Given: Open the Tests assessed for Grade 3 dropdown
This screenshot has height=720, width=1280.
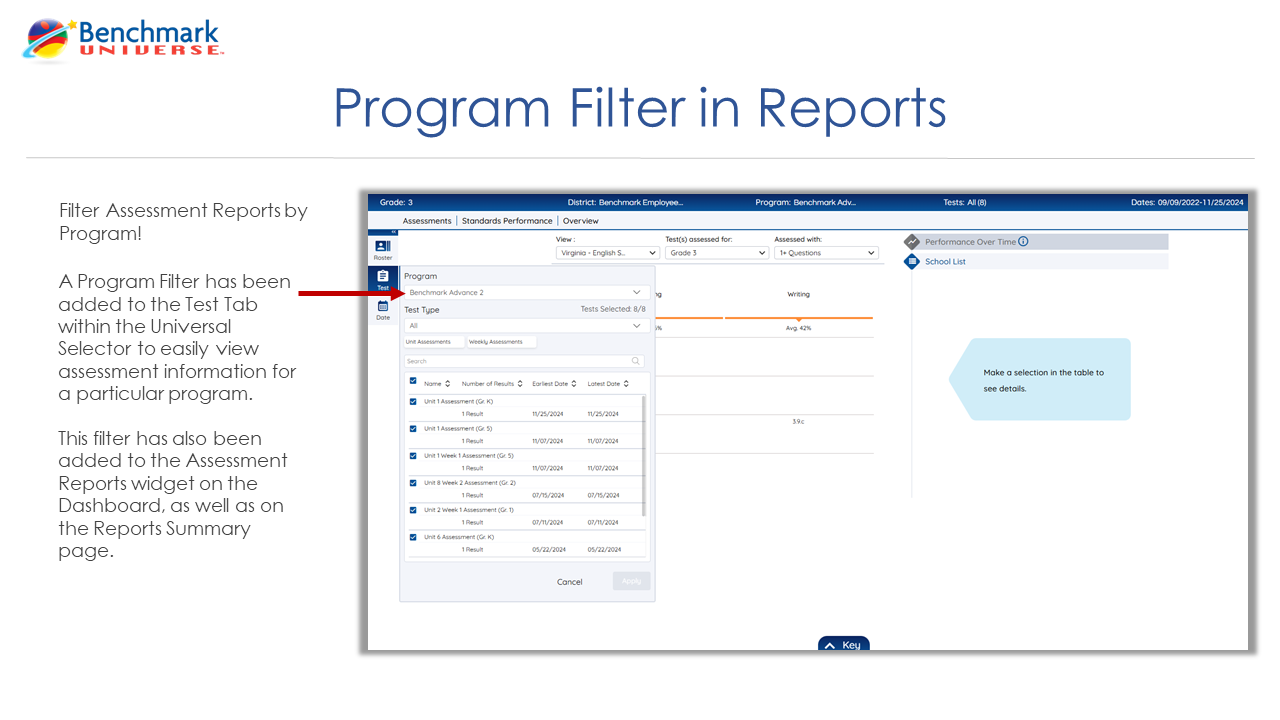Looking at the screenshot, I should pos(717,253).
